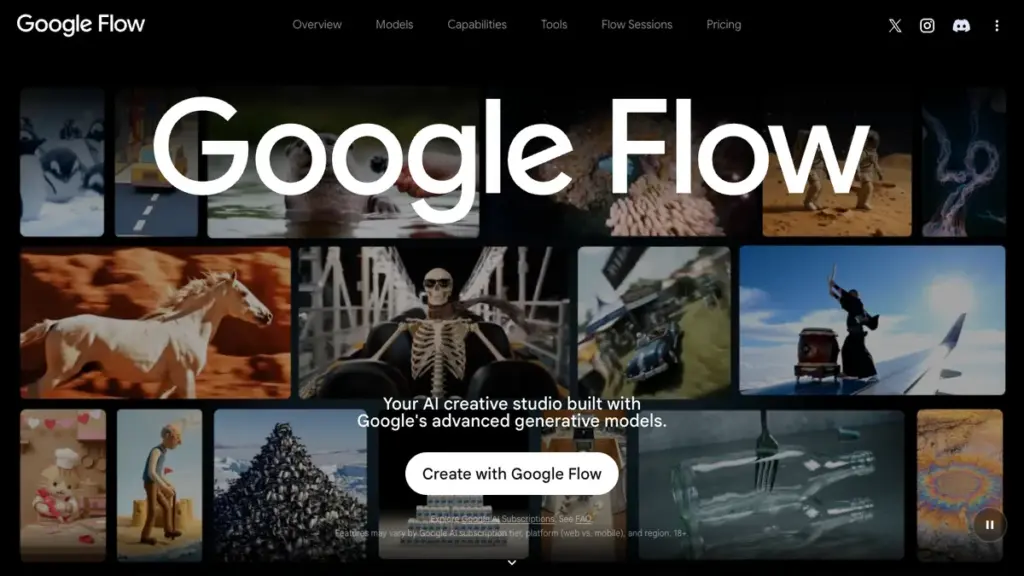
Task: Open the Tools nav item
Action: pos(554,25)
